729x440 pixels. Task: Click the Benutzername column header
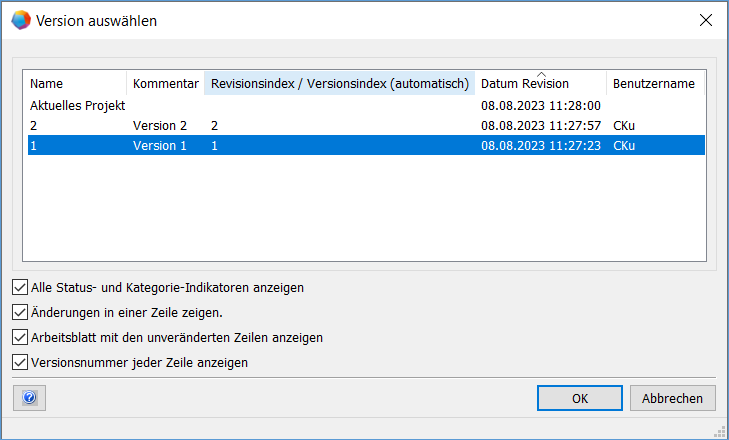coord(654,84)
